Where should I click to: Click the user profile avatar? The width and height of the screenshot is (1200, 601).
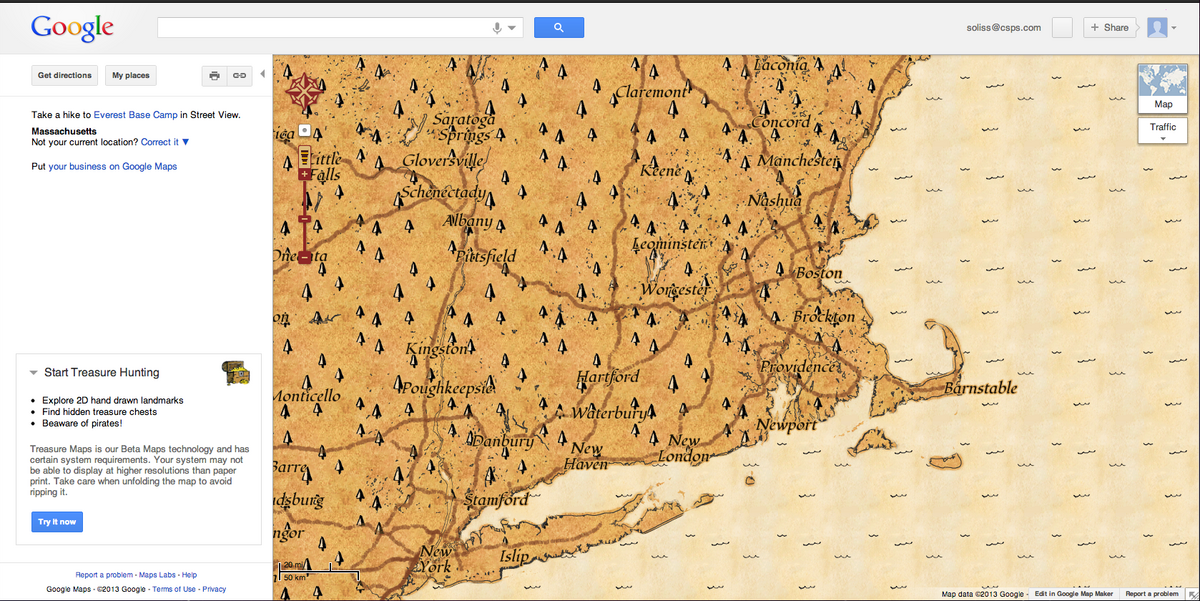tap(1157, 28)
